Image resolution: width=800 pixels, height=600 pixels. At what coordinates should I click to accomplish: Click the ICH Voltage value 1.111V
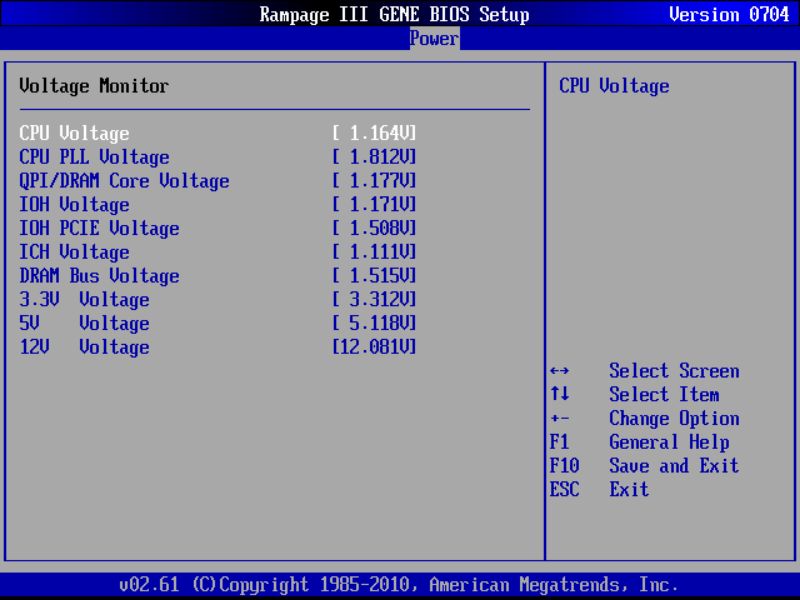coord(374,252)
